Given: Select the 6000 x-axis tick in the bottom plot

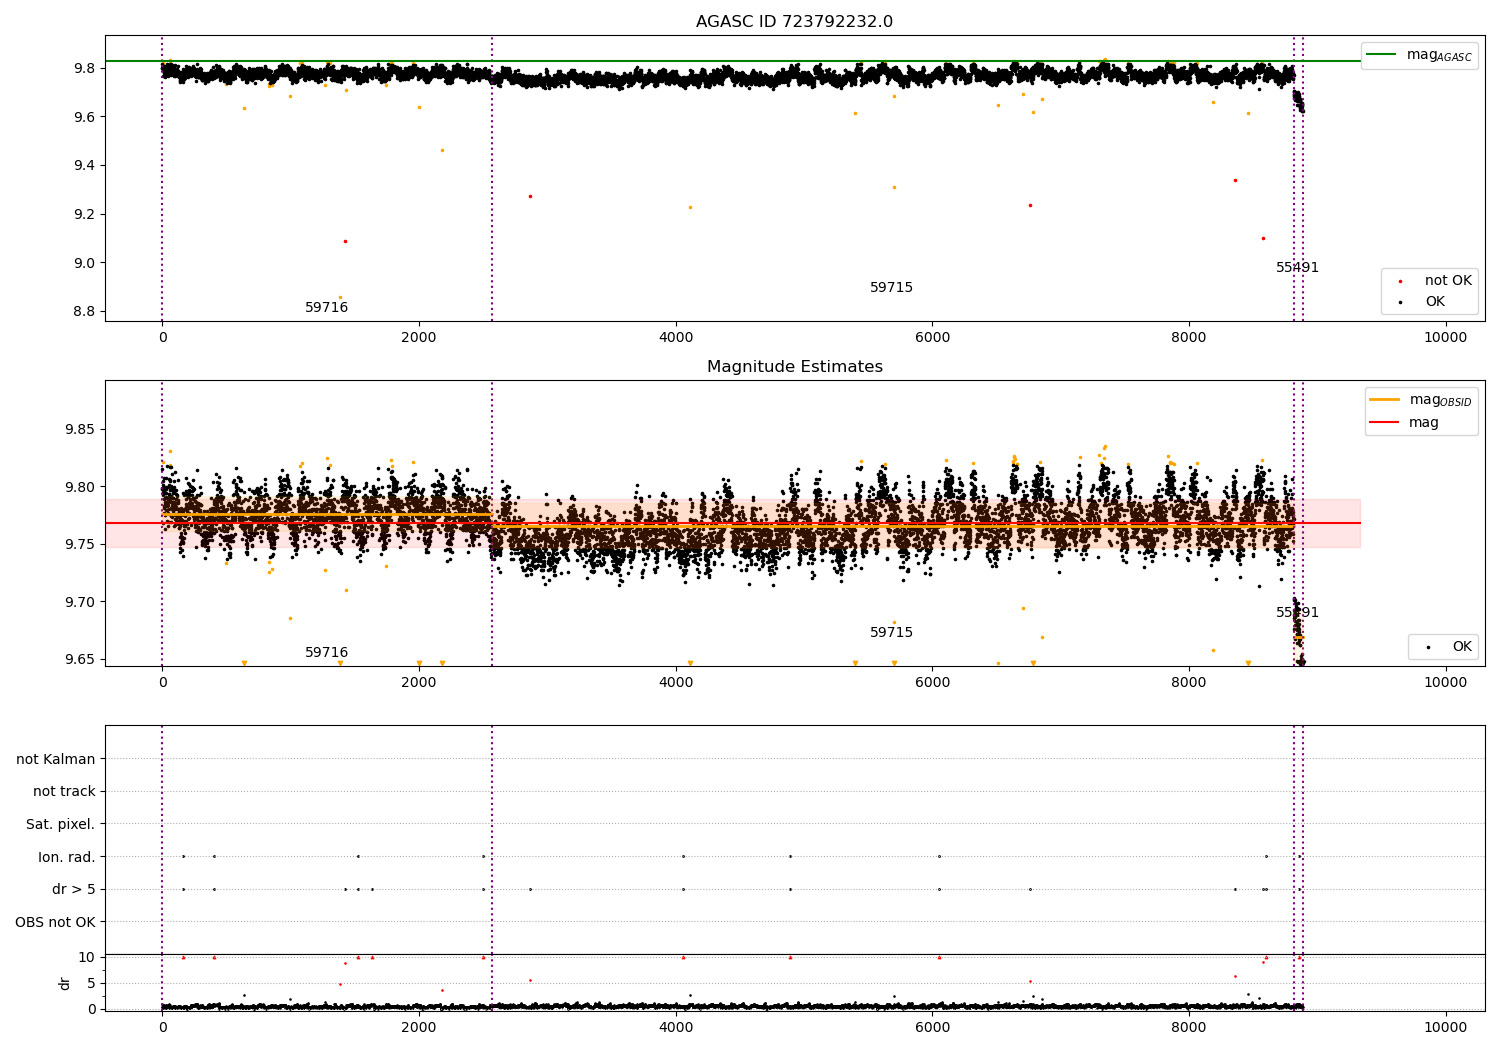Looking at the screenshot, I should (x=932, y=1028).
